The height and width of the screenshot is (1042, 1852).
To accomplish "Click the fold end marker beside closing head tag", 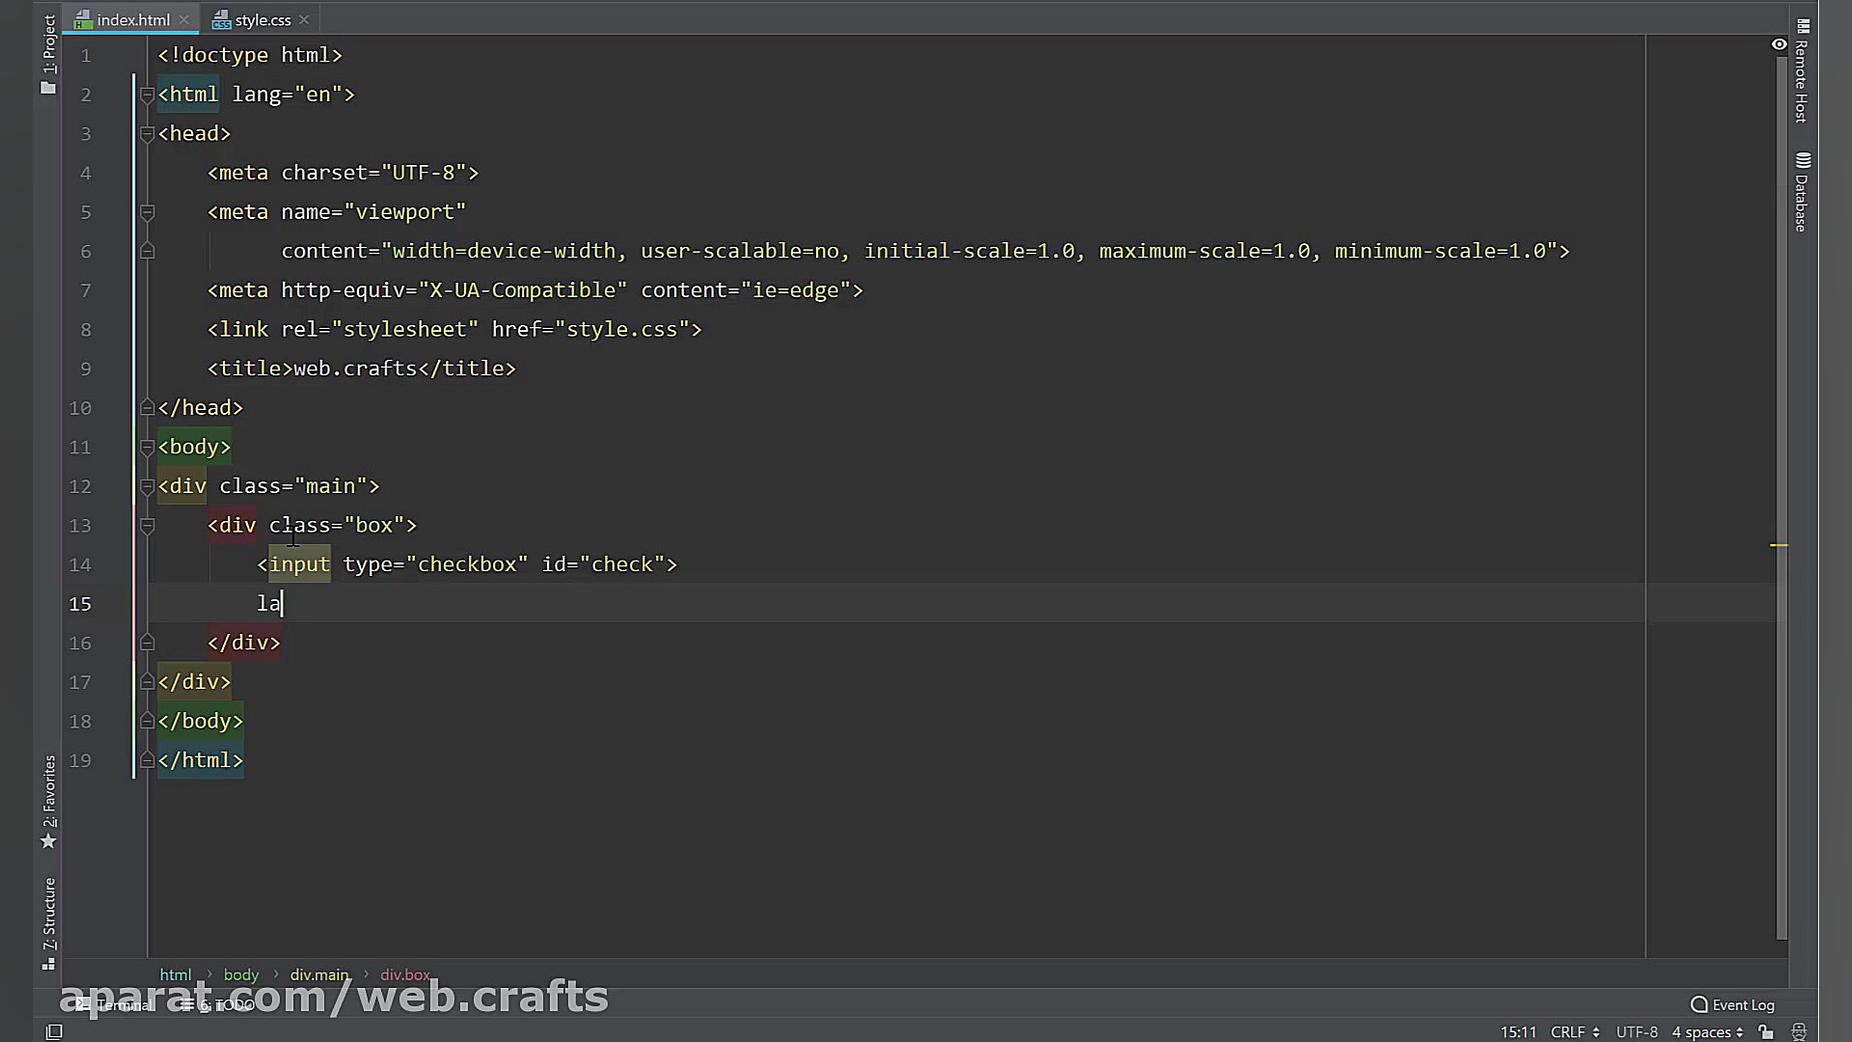I will 147,408.
